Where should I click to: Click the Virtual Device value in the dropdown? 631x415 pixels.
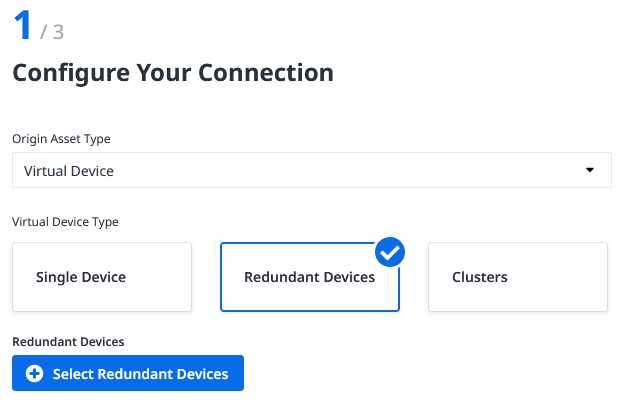coord(69,171)
